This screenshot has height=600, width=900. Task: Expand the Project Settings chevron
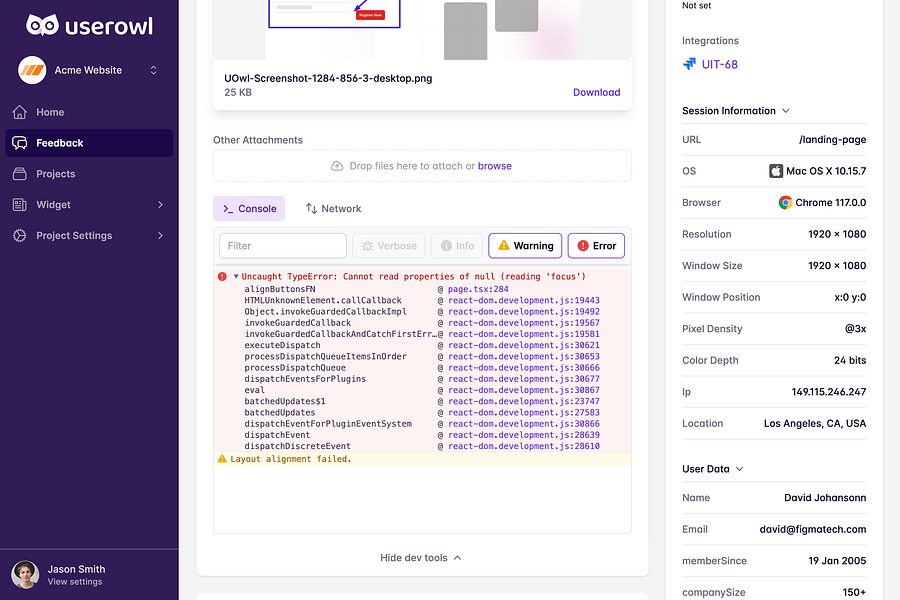[x=160, y=235]
